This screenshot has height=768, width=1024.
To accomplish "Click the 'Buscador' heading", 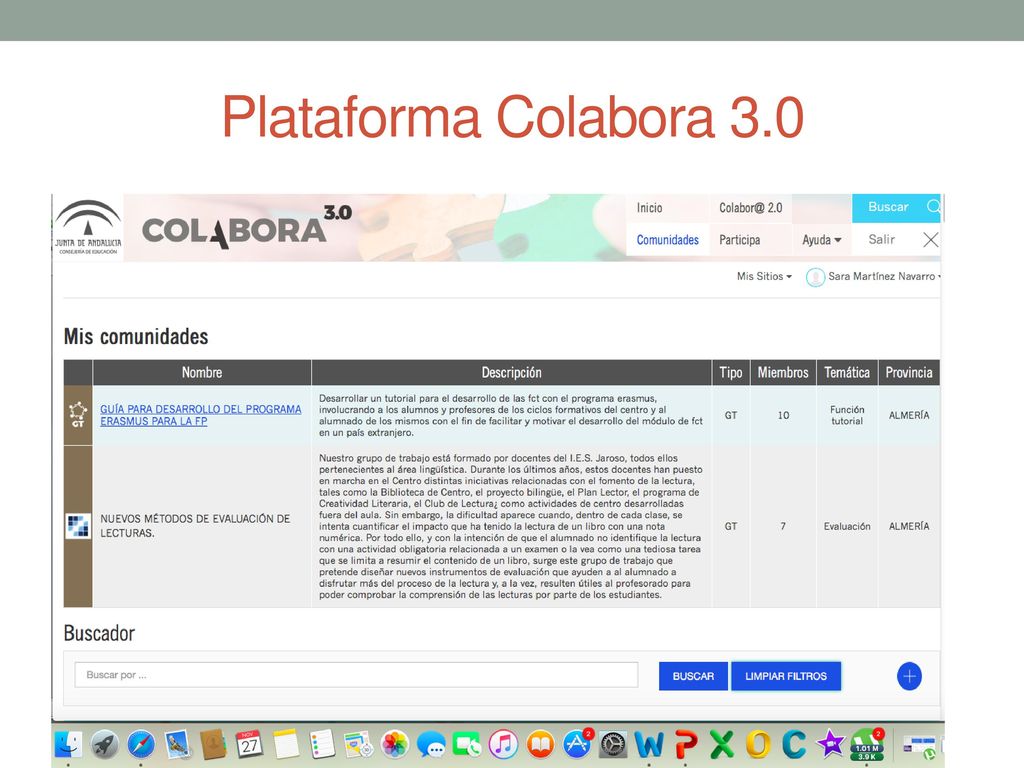I will click(x=99, y=633).
